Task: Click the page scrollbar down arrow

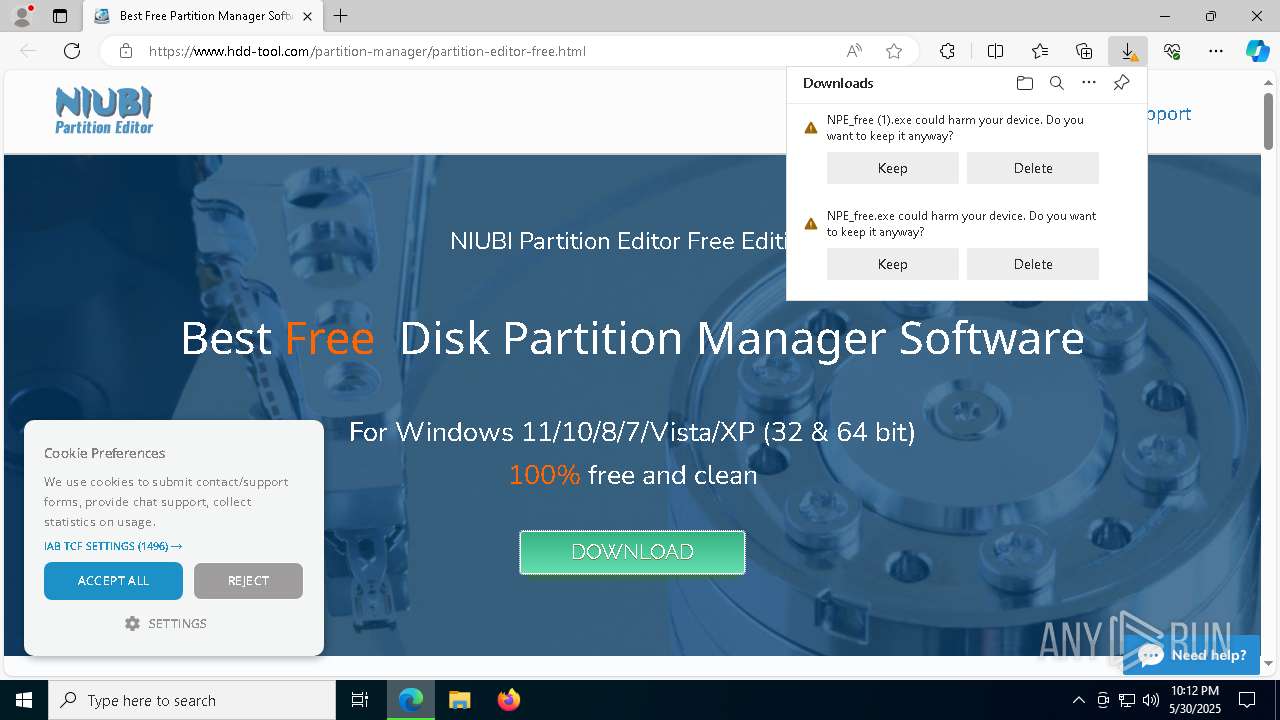Action: (x=1269, y=663)
